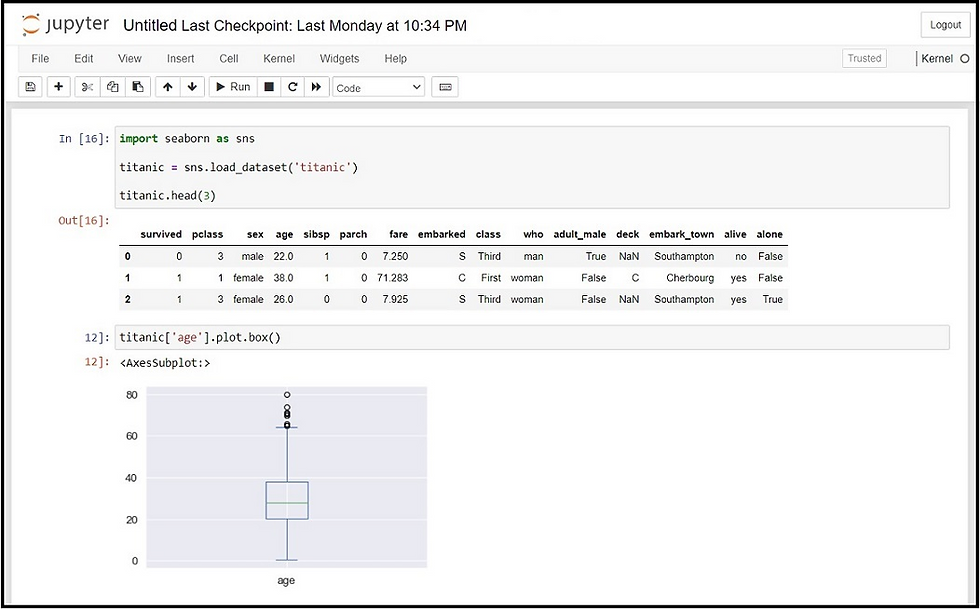Open the Help menu

pyautogui.click(x=396, y=58)
